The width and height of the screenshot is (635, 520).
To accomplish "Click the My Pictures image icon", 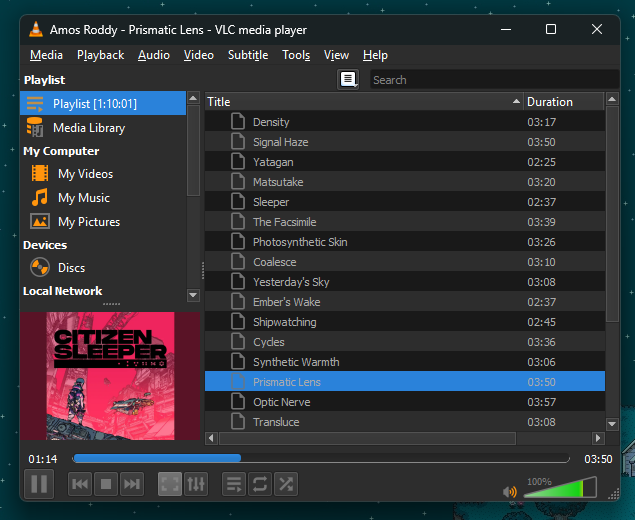I will tap(40, 222).
